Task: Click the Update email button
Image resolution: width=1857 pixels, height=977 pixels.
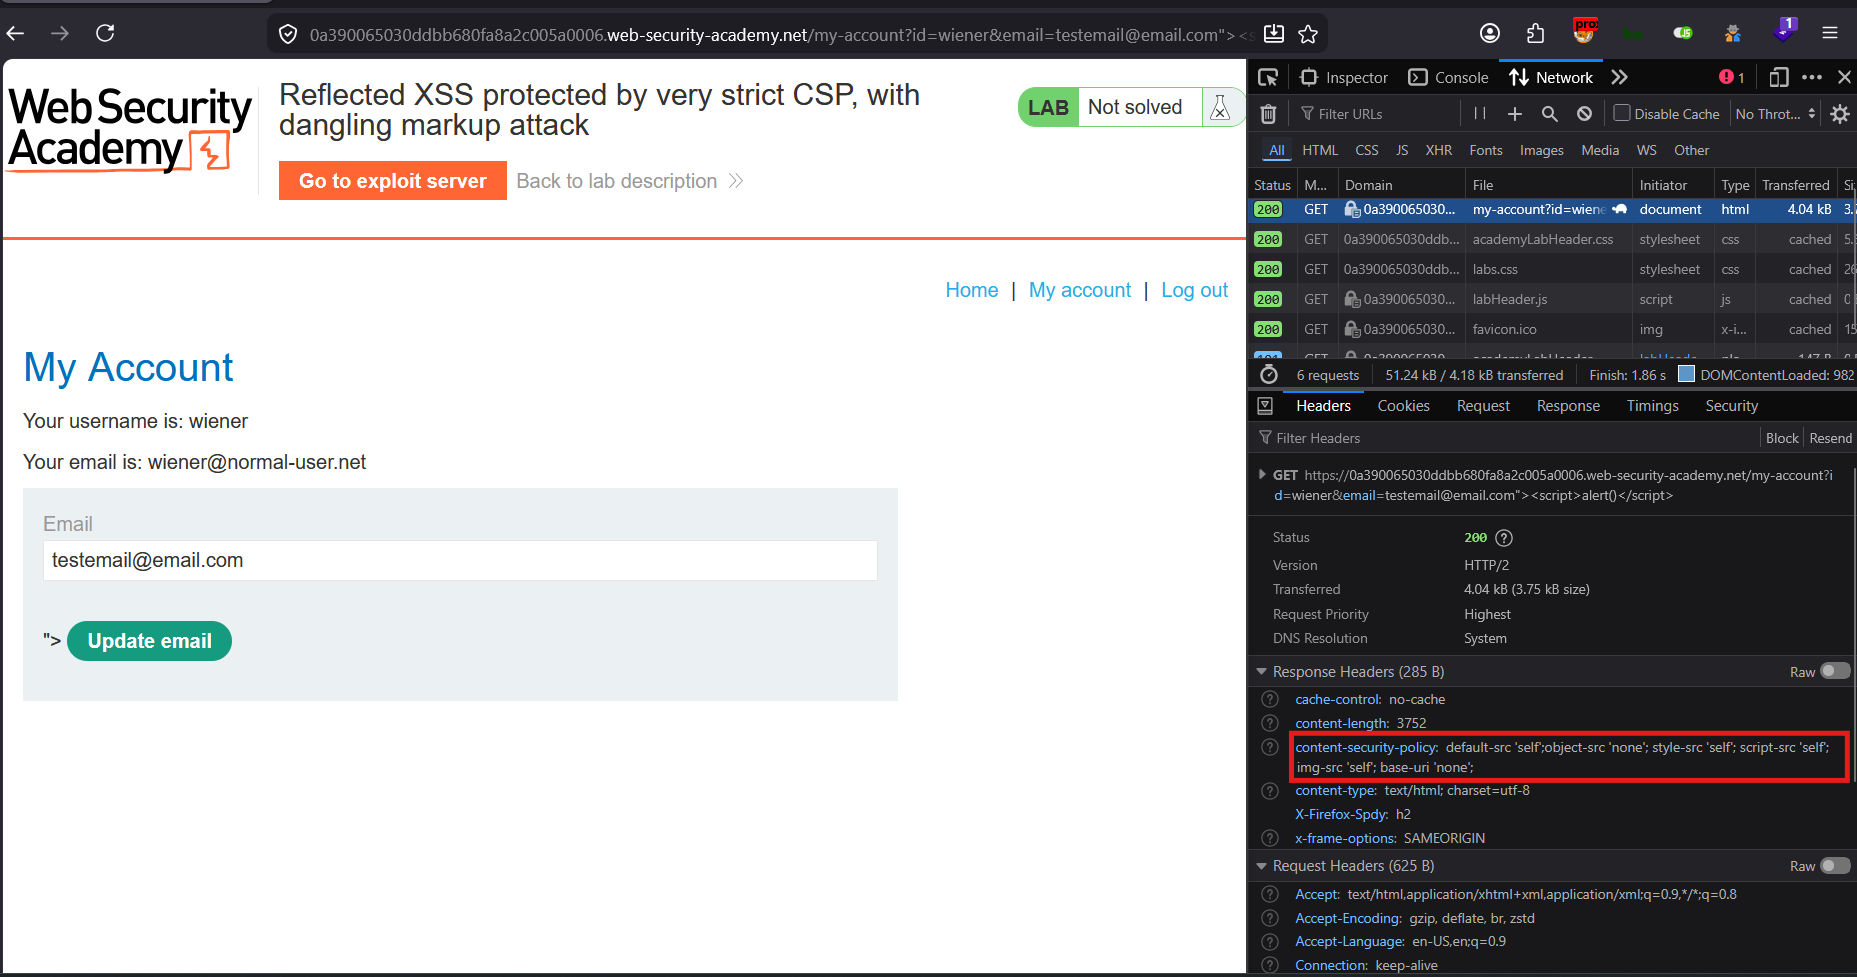Action: point(149,641)
